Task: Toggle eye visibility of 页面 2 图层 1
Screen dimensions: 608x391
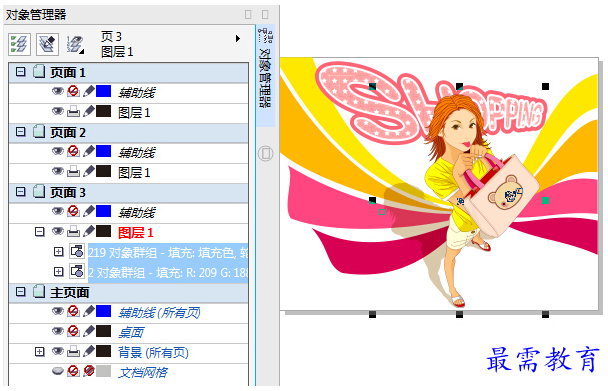Action: [58, 171]
